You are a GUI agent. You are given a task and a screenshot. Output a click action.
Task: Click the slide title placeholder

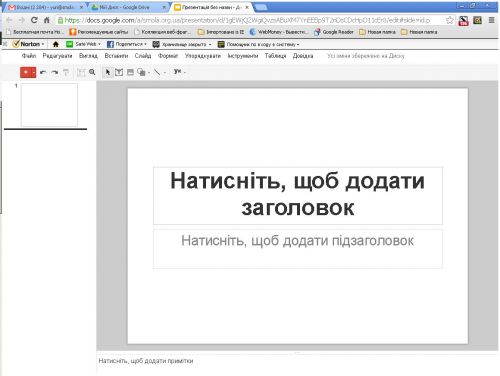coord(298,196)
